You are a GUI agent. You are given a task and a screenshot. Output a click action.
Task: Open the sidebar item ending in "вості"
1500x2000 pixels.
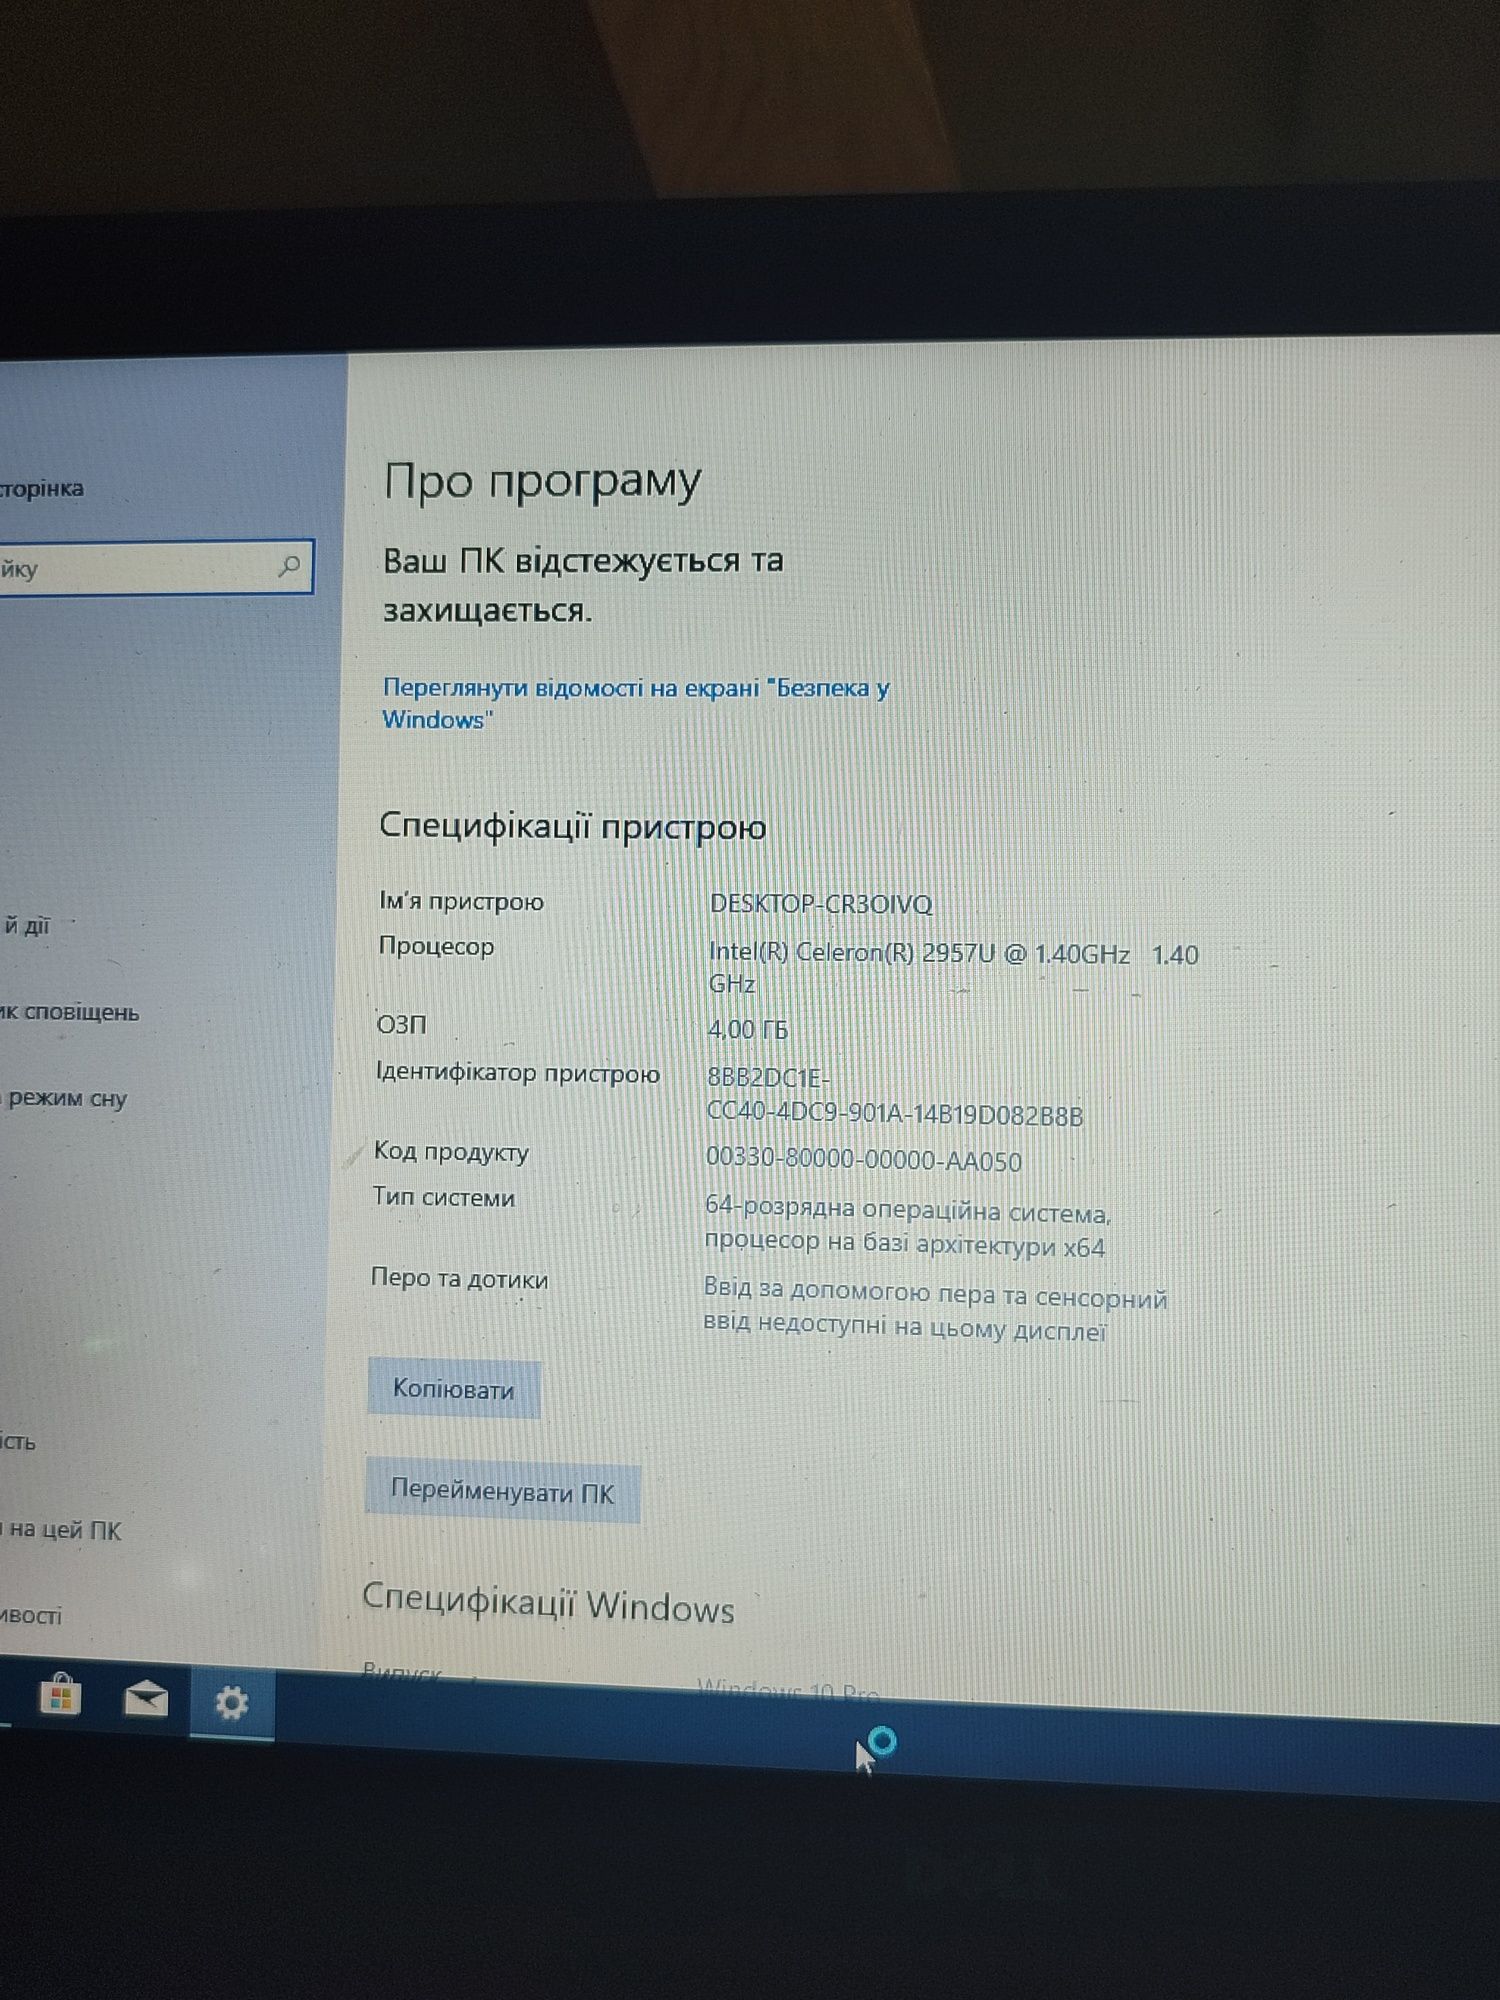(31, 1615)
